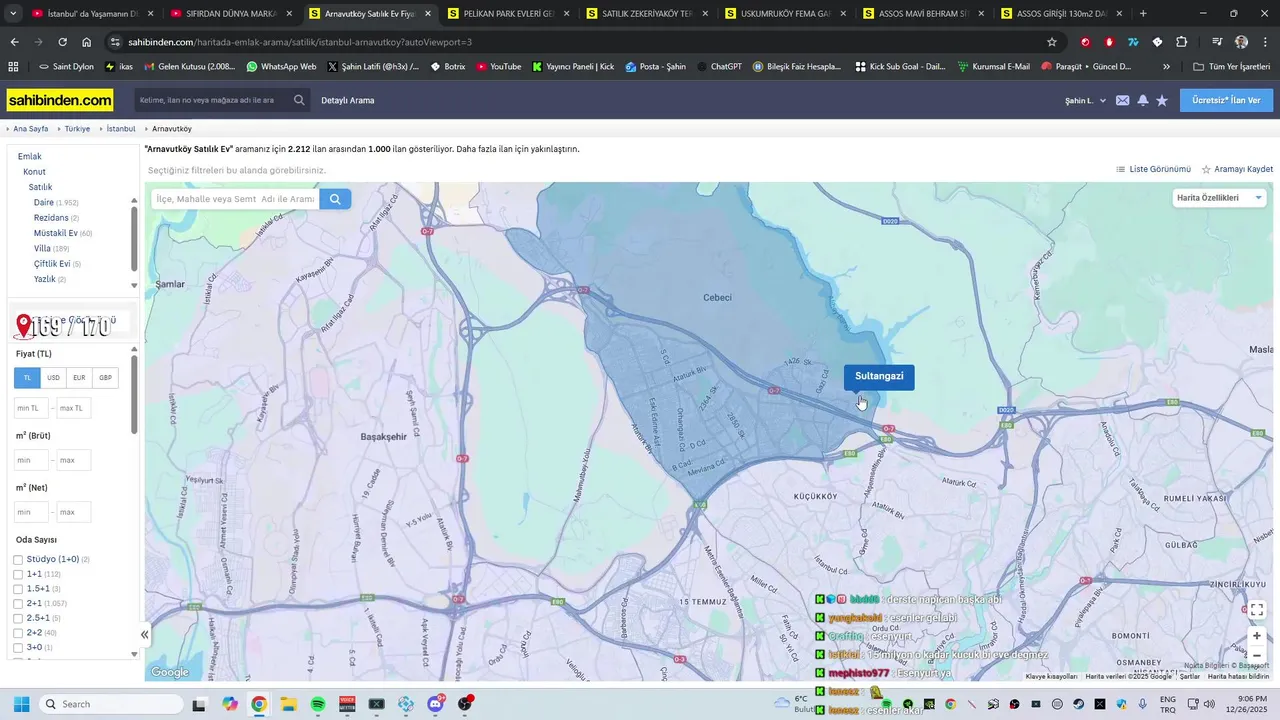Reload the page
1280x720 pixels.
[x=62, y=42]
